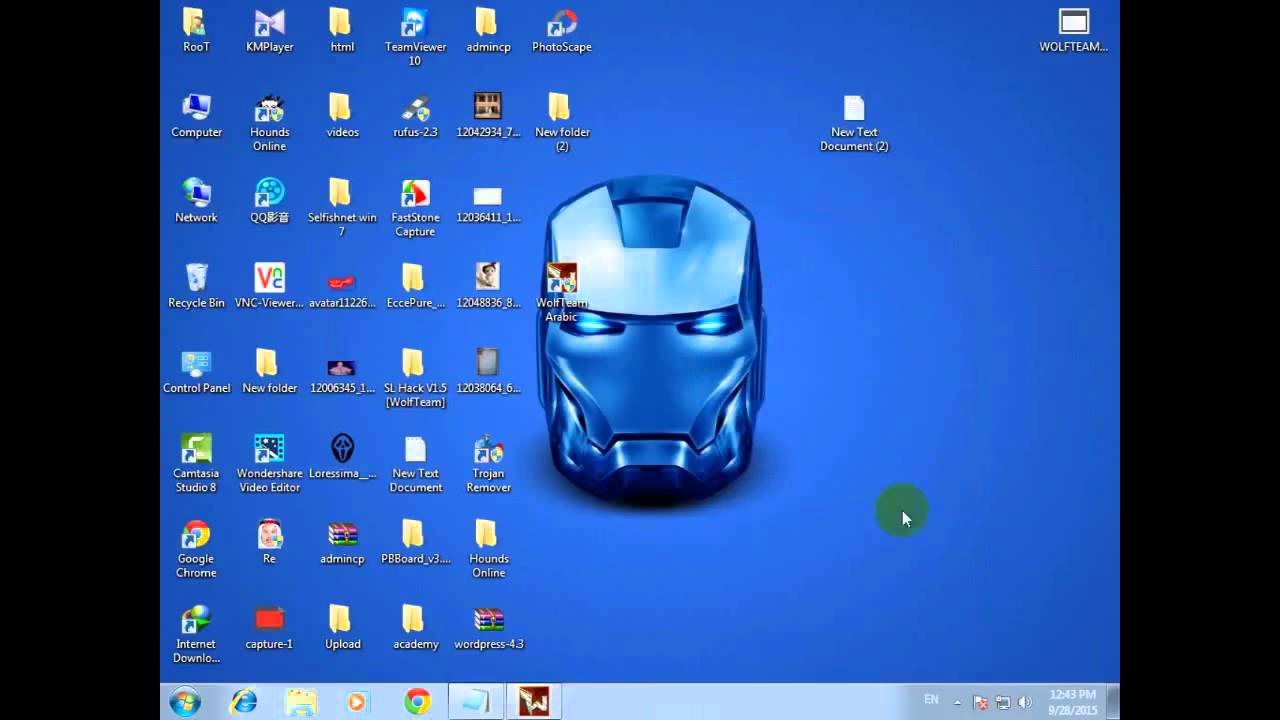Launch the QQ player shortcut
Viewport: 1280px width, 720px height.
269,200
